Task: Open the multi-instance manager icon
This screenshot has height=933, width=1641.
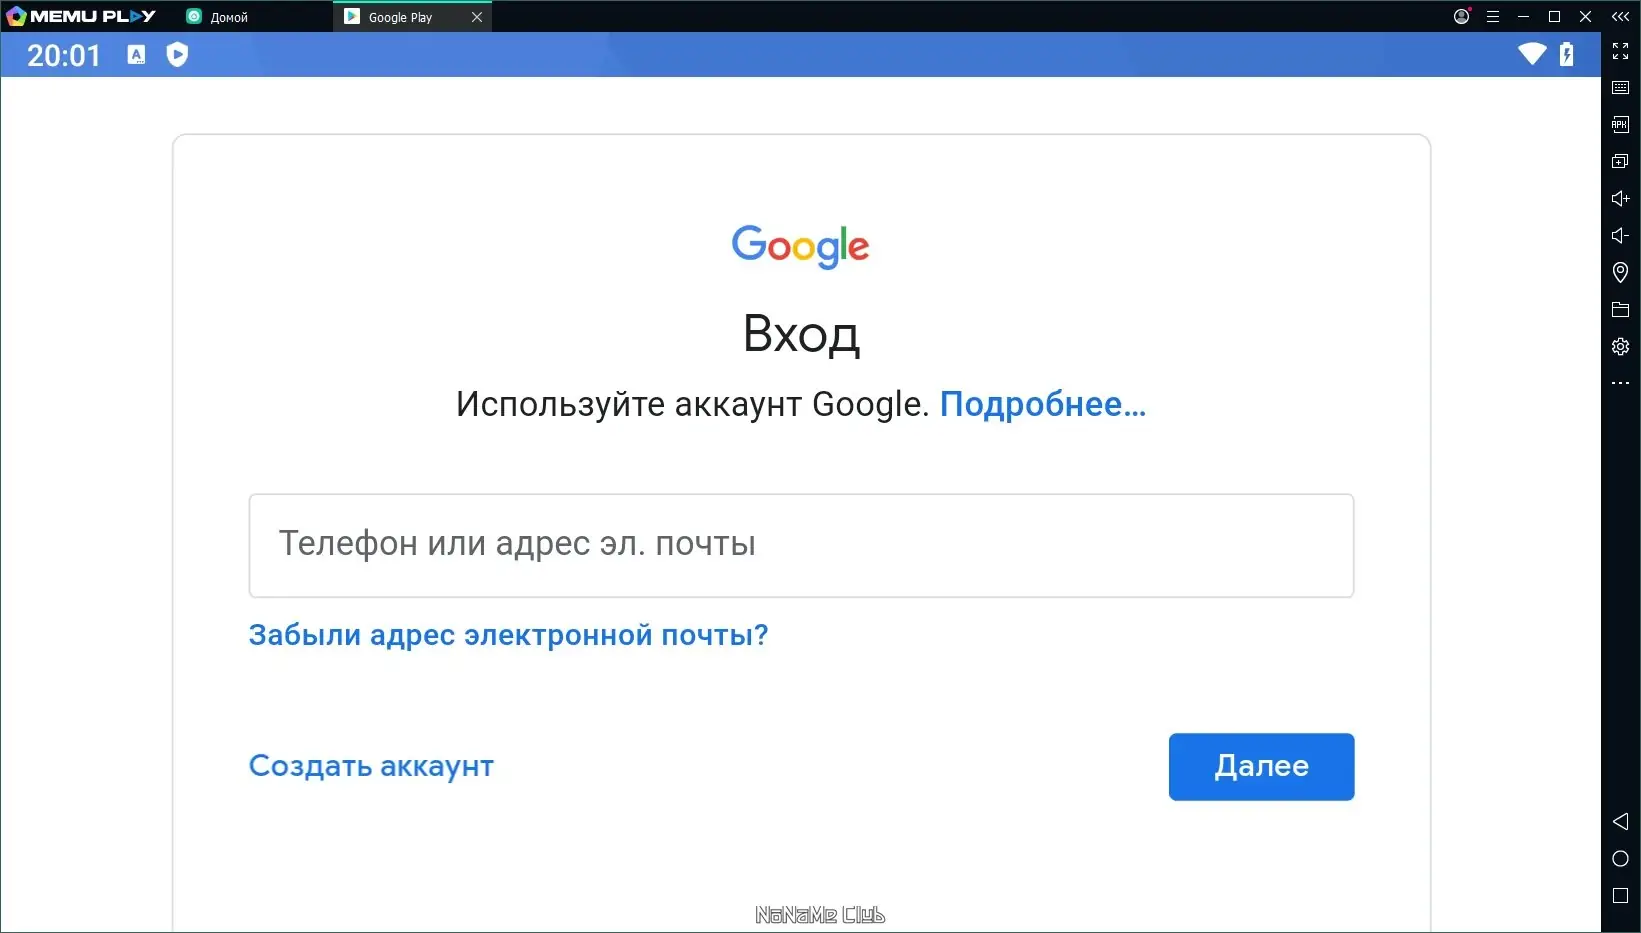Action: 1620,161
